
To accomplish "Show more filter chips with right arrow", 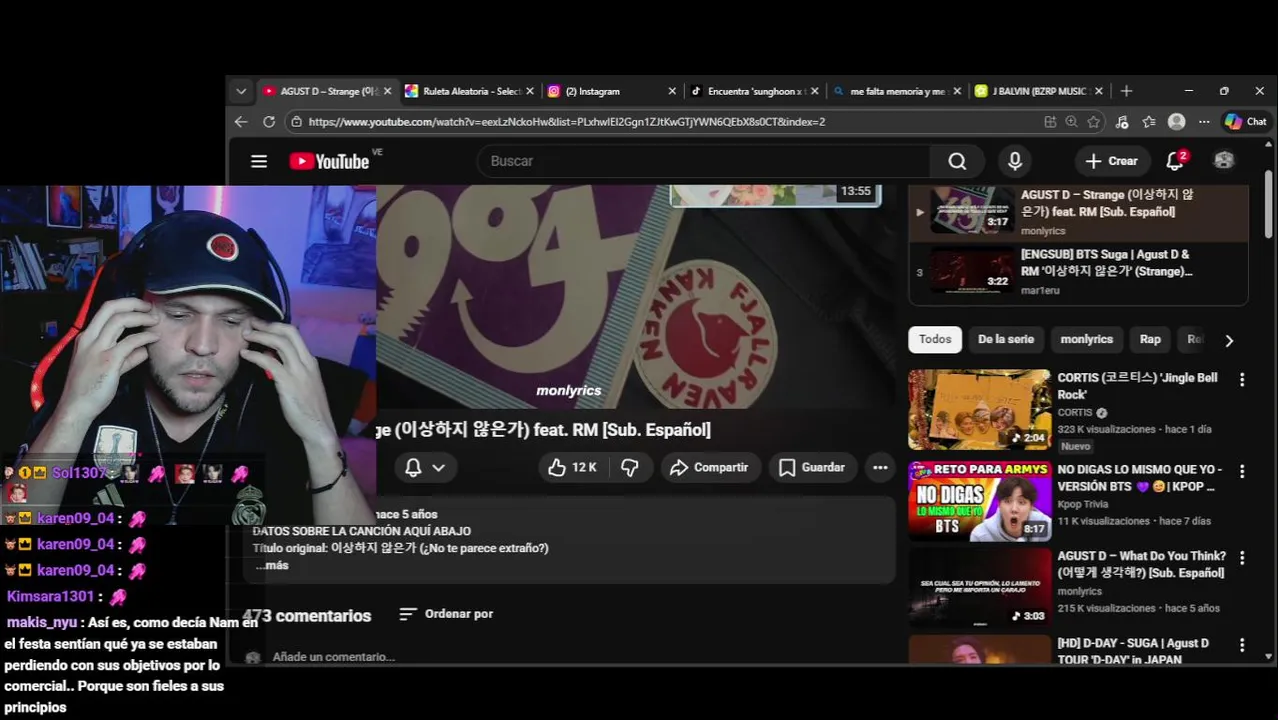I will (x=1229, y=340).
